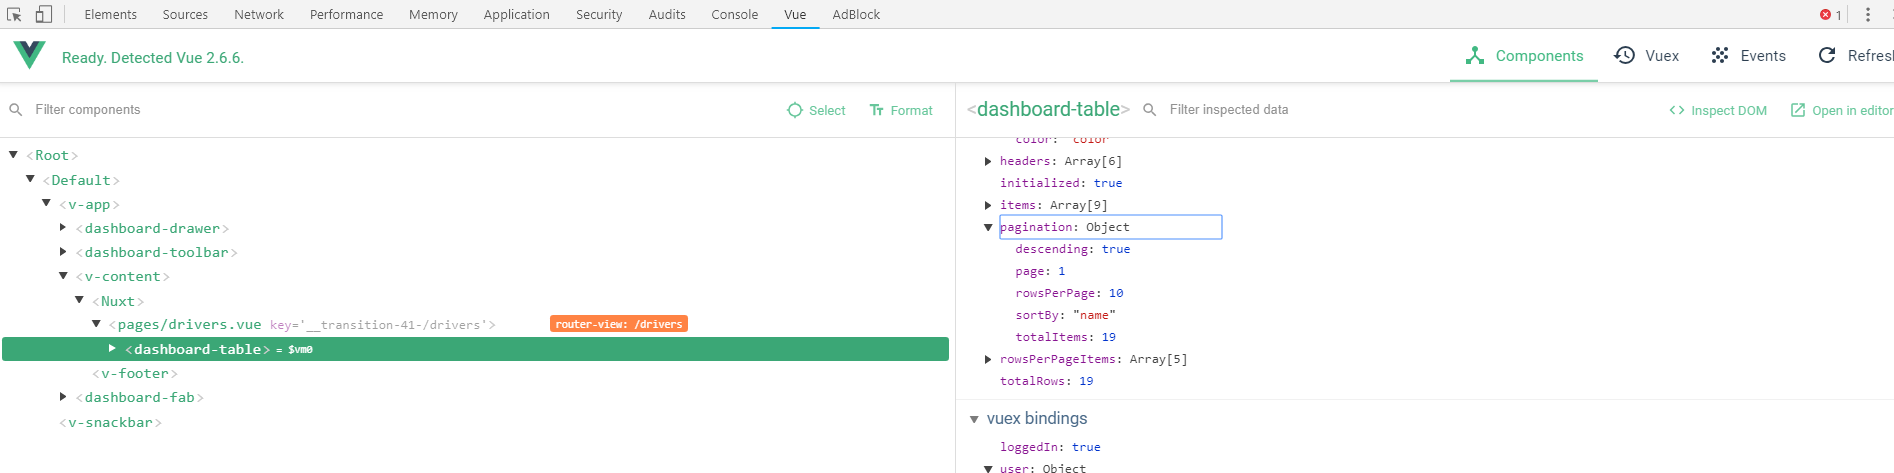
Task: Select the v-snackbar component
Action: [x=110, y=422]
